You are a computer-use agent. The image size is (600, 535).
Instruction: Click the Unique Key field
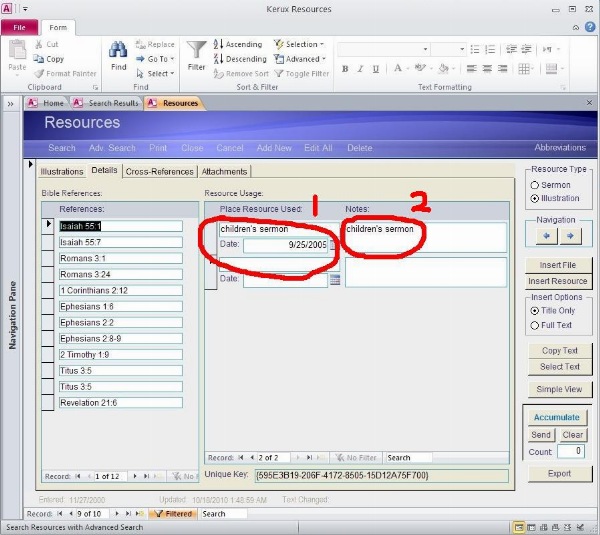pos(382,476)
